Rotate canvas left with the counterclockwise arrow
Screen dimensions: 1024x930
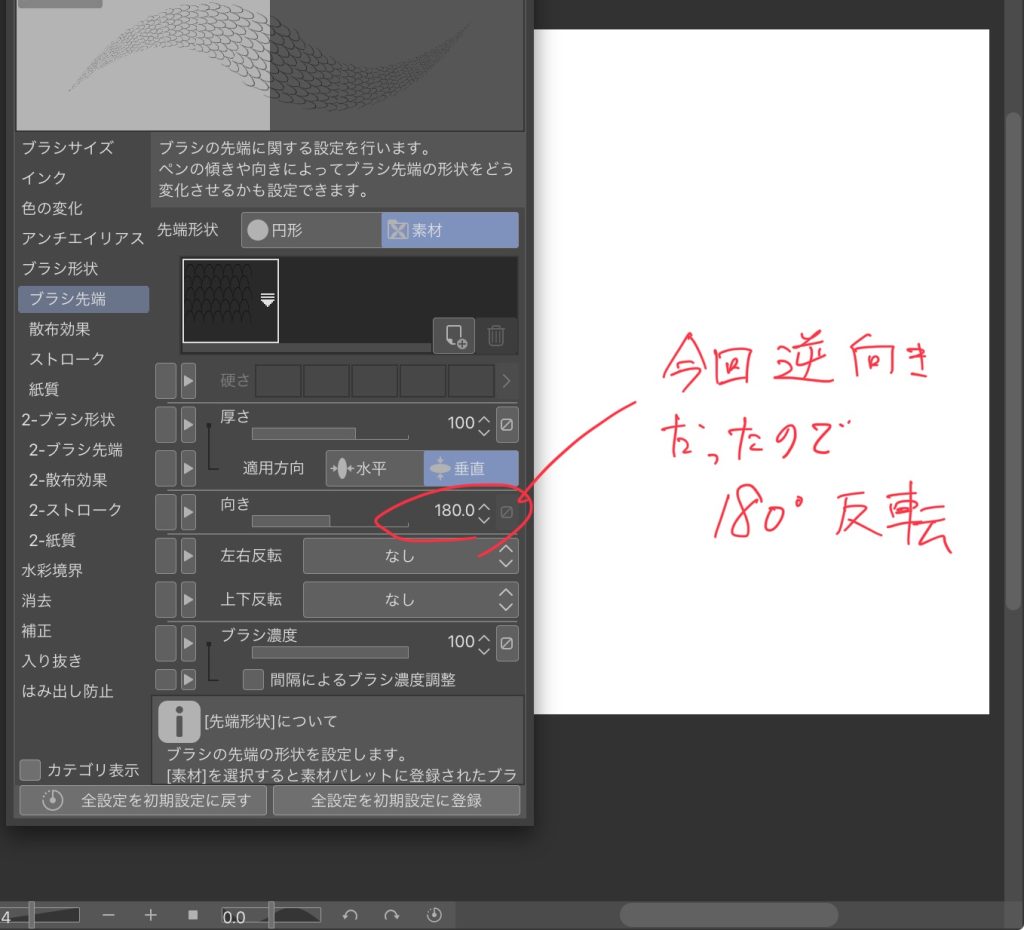click(350, 915)
